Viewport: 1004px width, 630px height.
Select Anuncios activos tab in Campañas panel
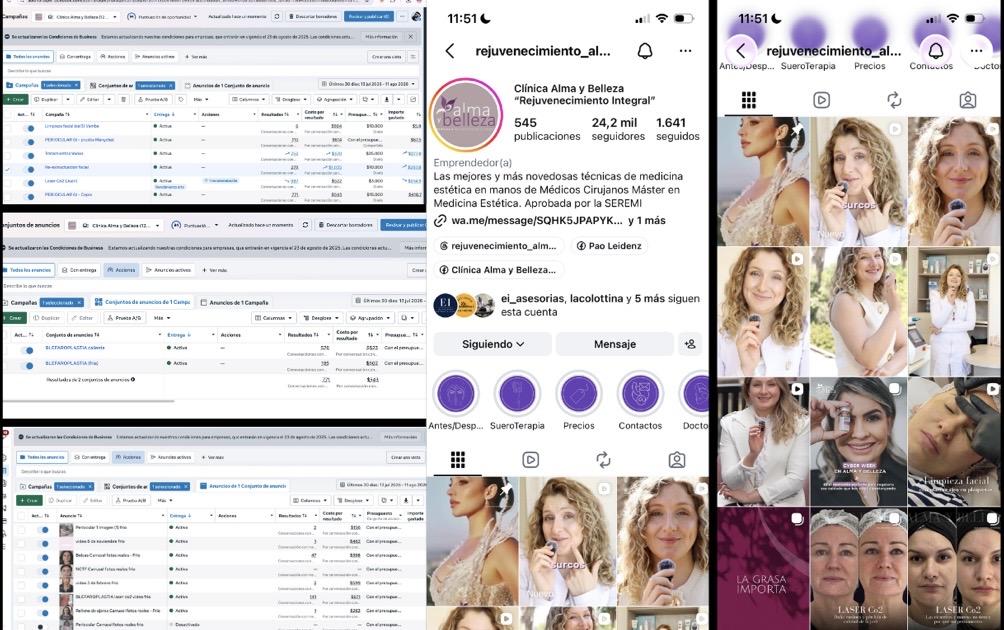(154, 56)
